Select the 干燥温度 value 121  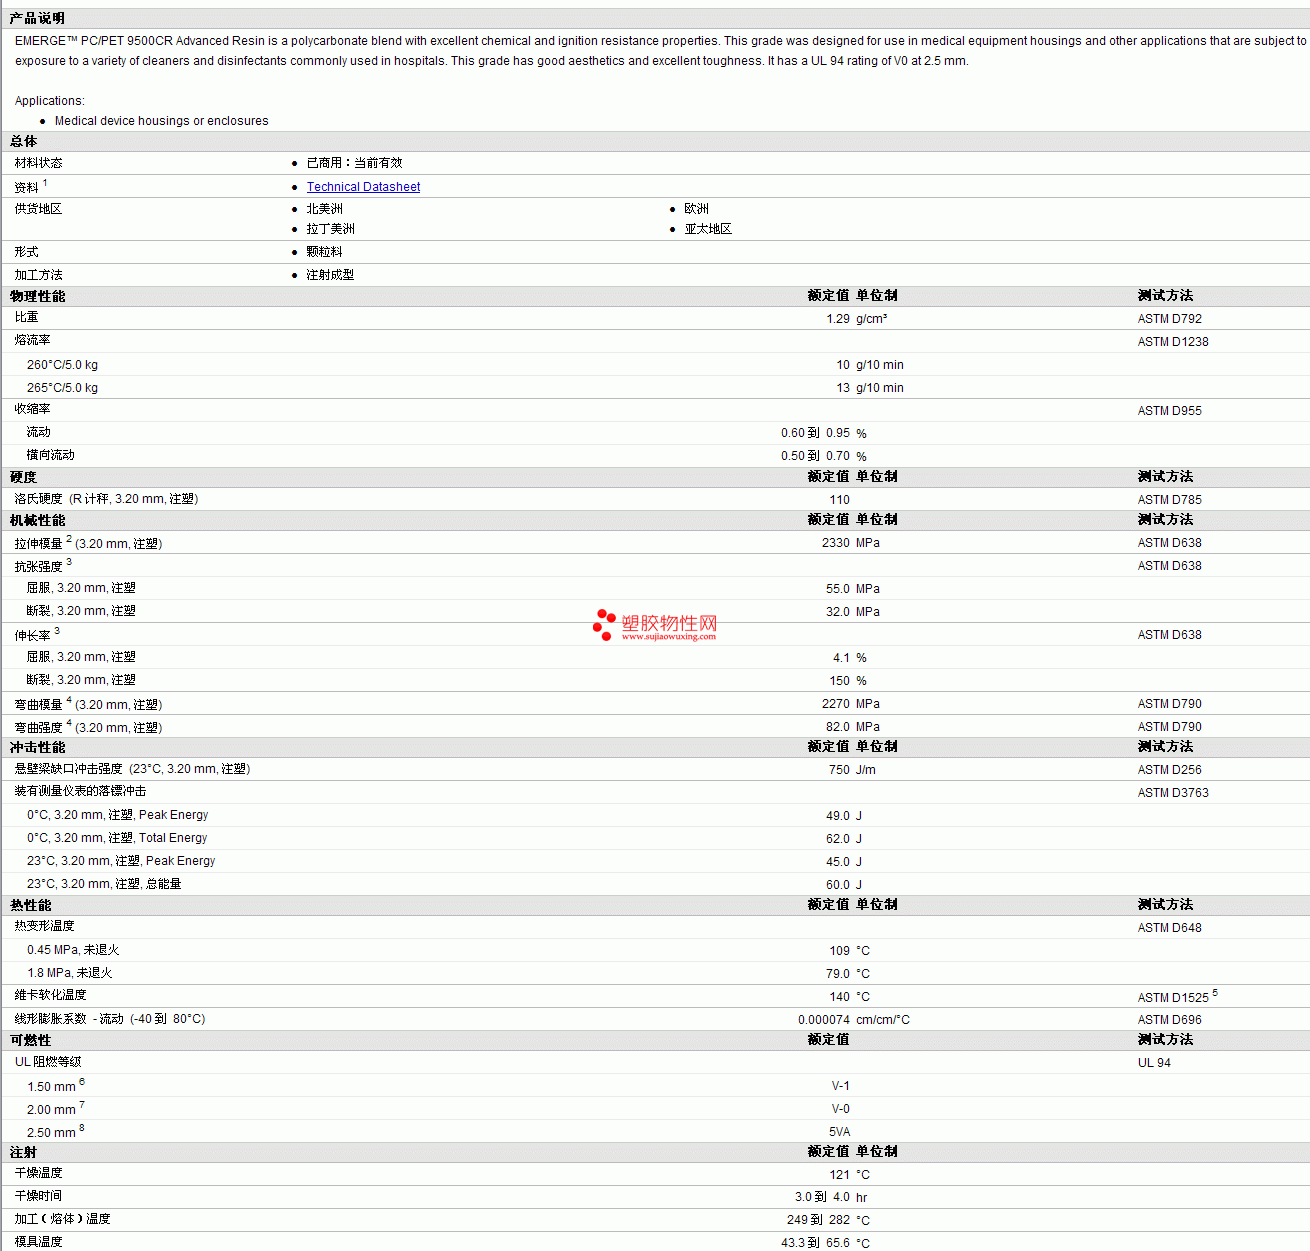[x=840, y=1175]
